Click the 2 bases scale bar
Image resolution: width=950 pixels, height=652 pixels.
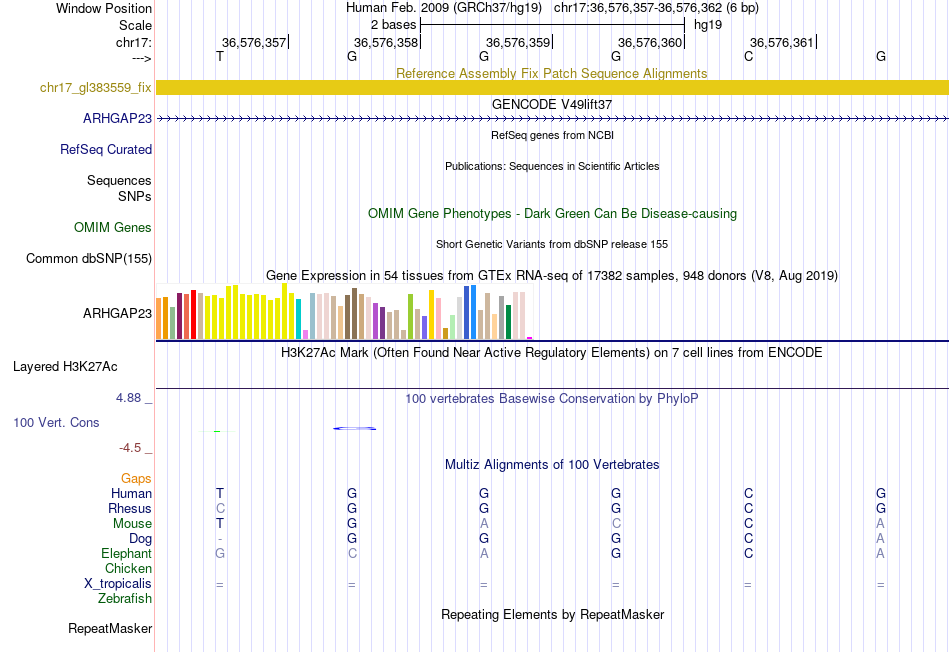pyautogui.click(x=552, y=25)
